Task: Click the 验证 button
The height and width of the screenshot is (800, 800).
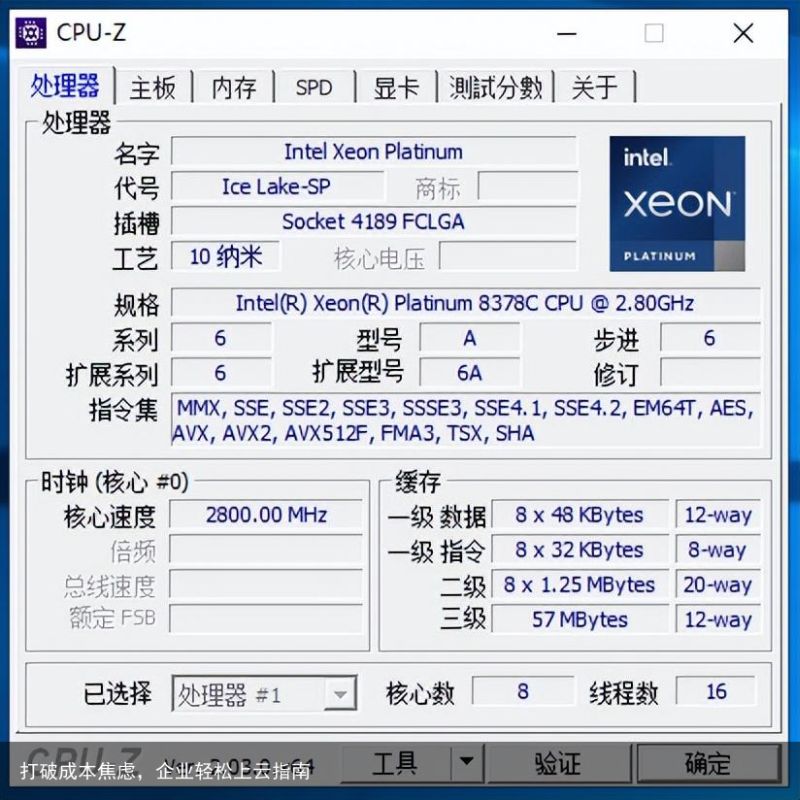Action: [559, 763]
